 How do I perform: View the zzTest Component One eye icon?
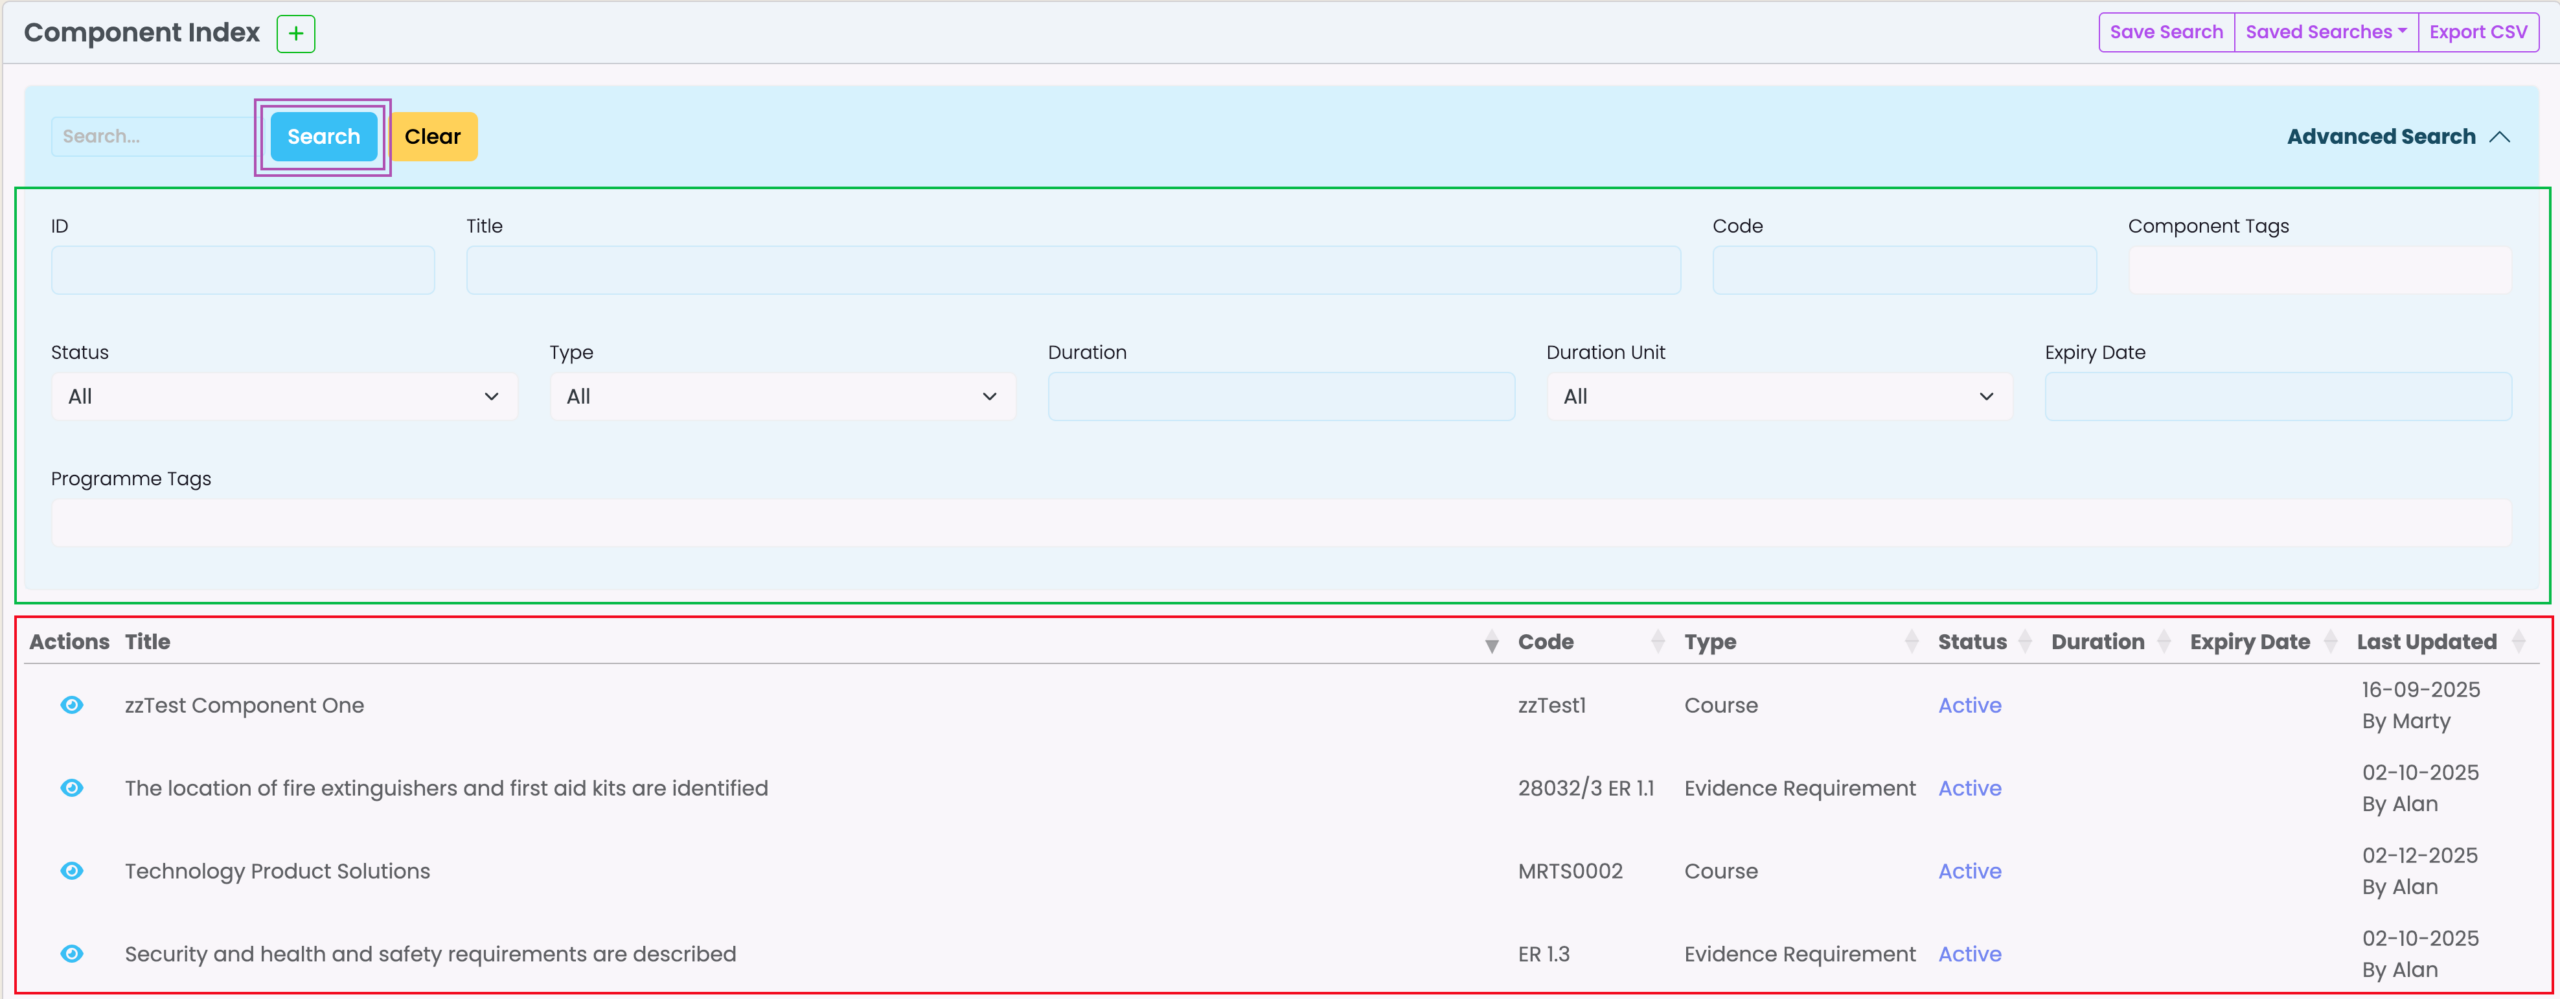[x=72, y=705]
